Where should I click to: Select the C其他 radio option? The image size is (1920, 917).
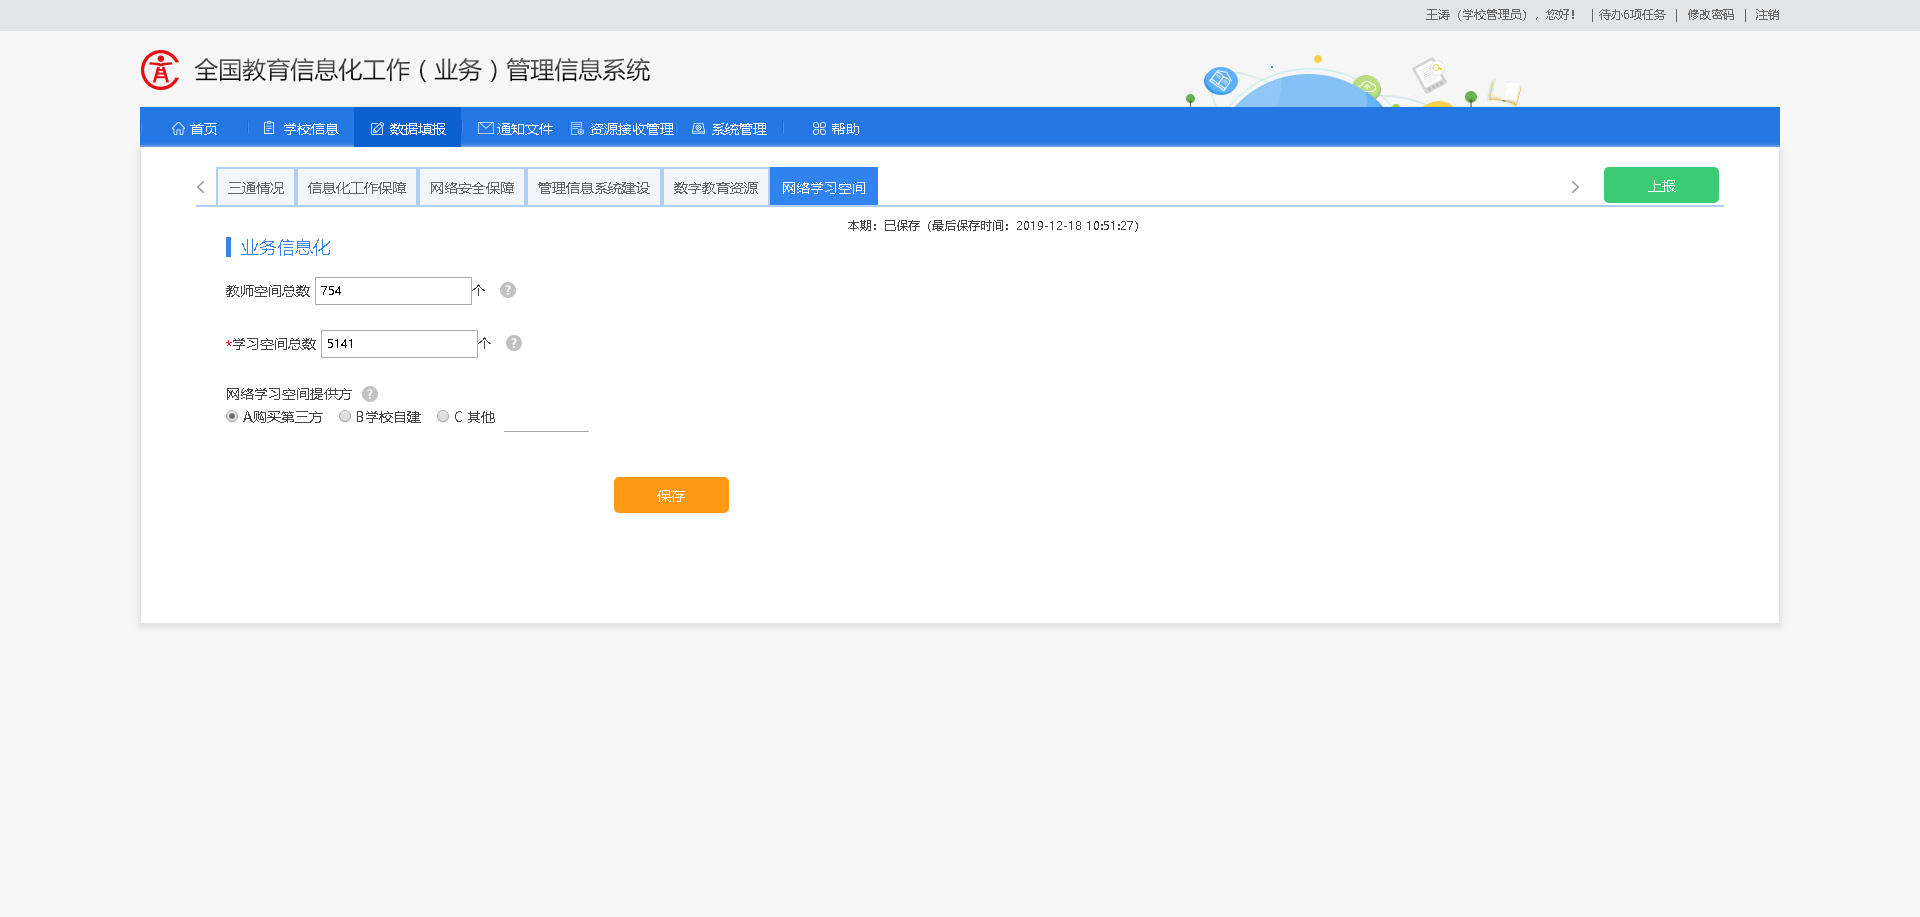pyautogui.click(x=443, y=416)
